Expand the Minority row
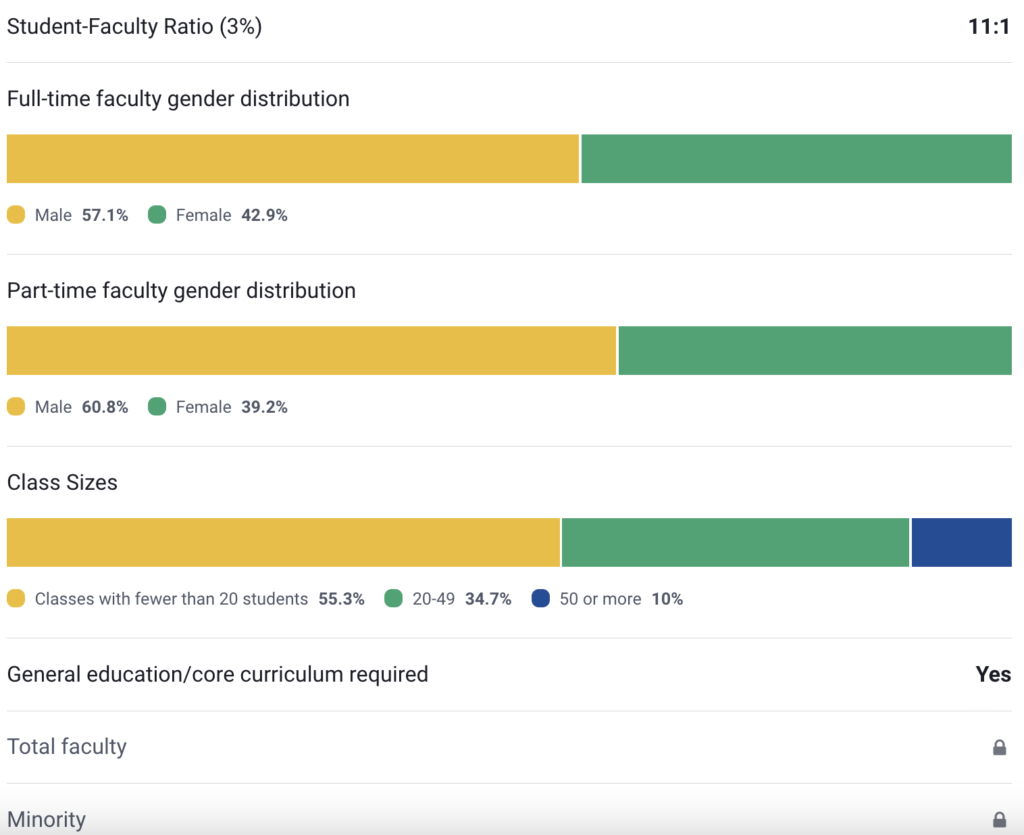The image size is (1024, 835). coord(47,819)
